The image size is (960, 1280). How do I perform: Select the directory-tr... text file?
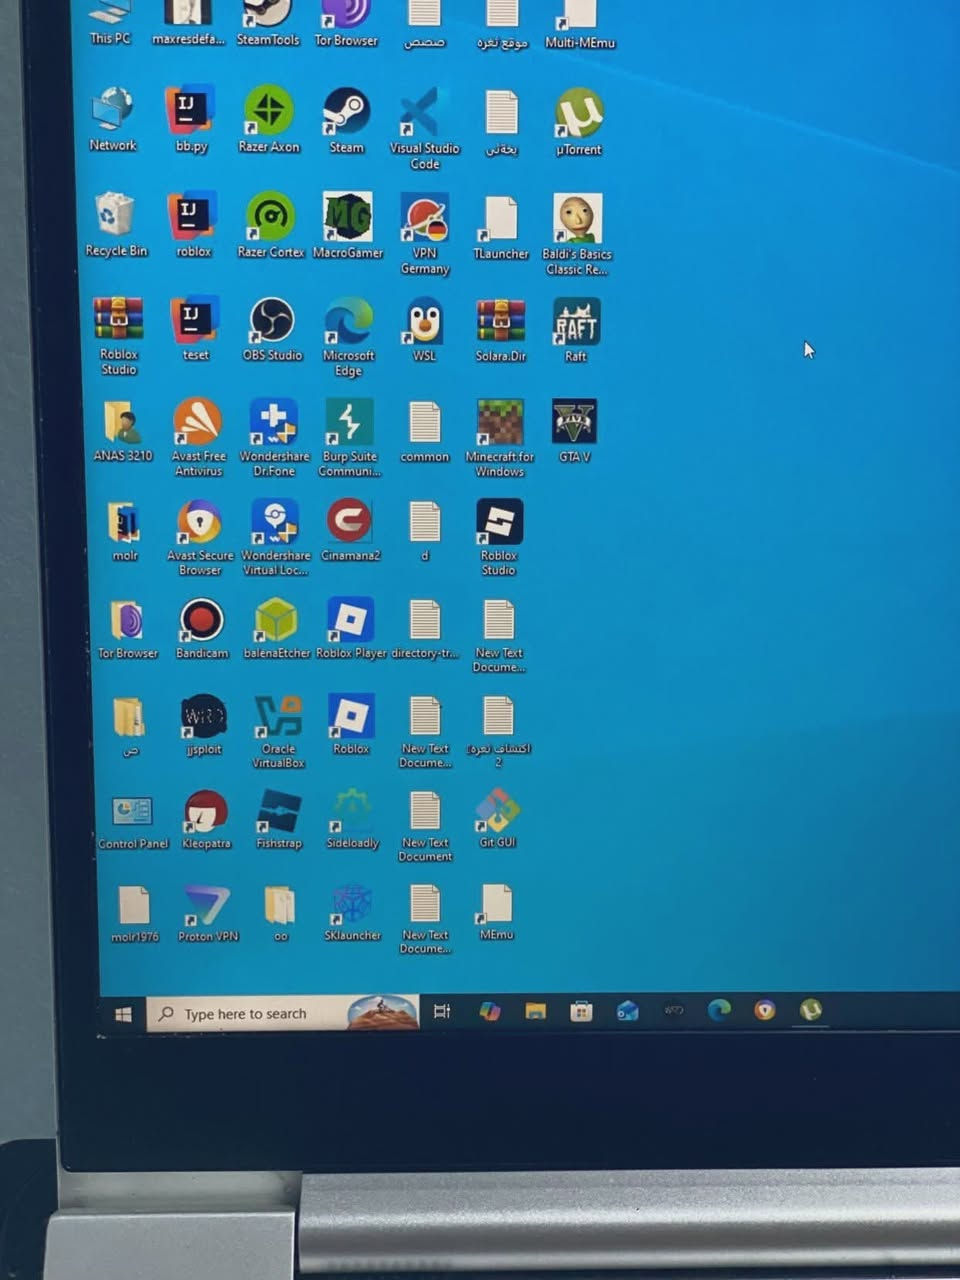(424, 621)
